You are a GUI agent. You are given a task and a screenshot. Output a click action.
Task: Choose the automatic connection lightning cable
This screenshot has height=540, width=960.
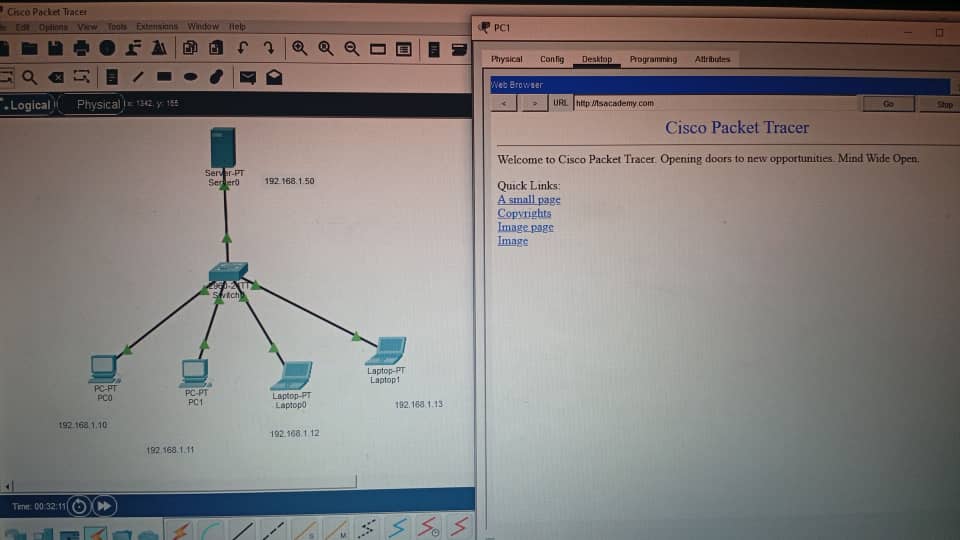(181, 530)
